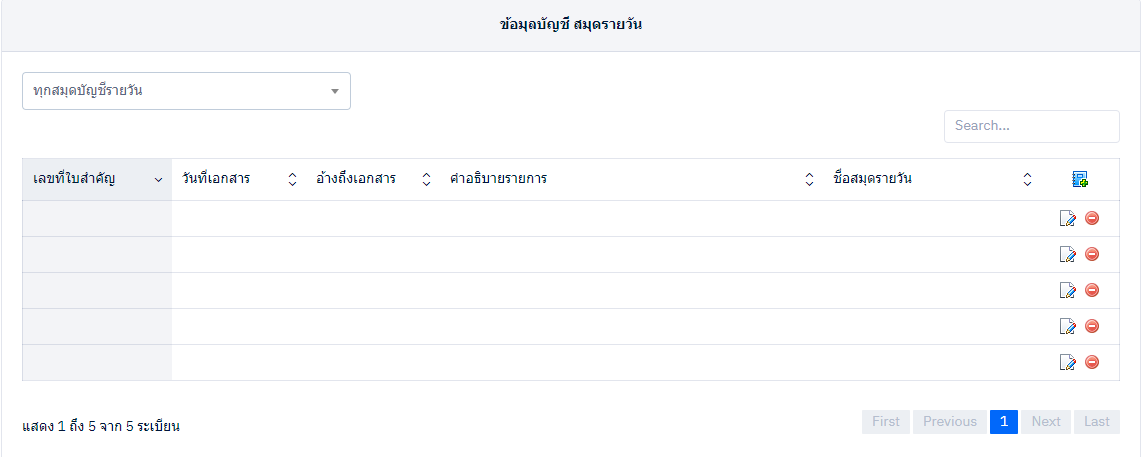Click inside the Search field

pos(1031,126)
